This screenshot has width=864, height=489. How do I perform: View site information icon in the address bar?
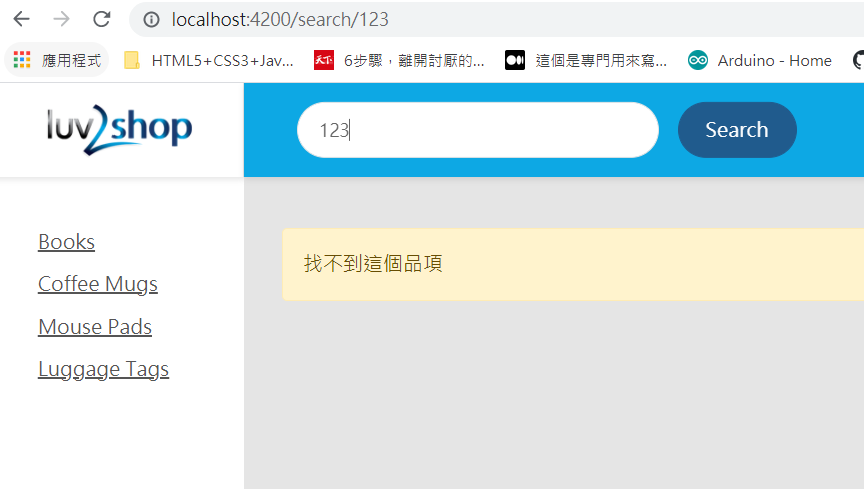click(x=151, y=20)
